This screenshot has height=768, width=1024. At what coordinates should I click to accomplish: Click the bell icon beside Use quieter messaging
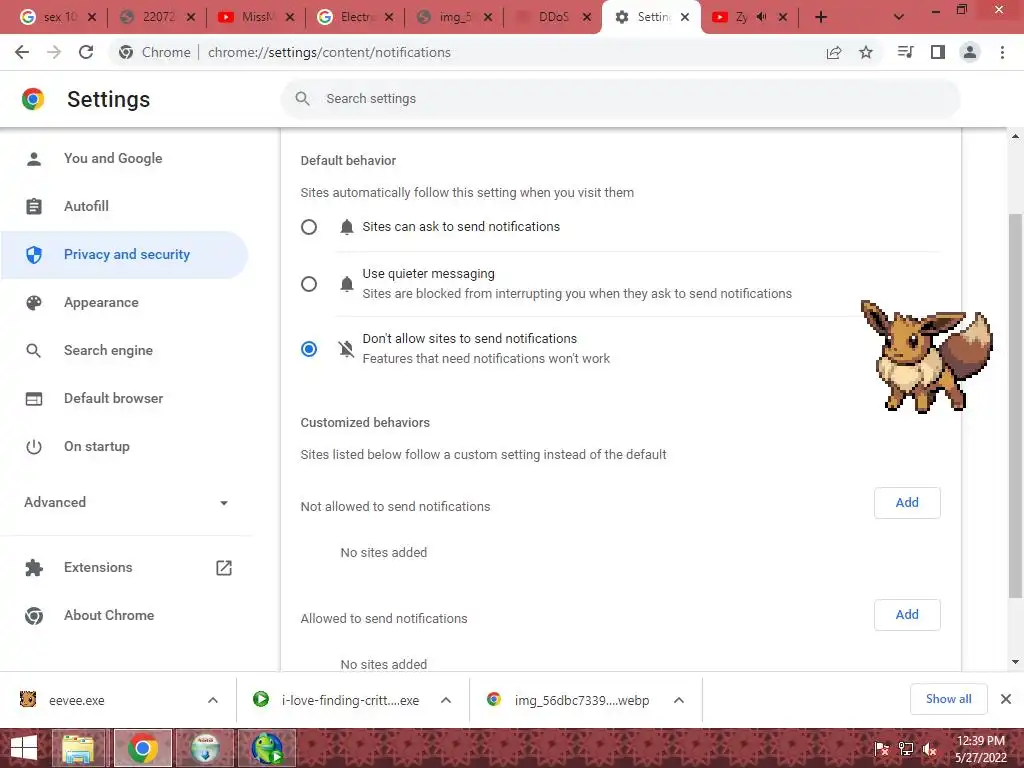(347, 283)
